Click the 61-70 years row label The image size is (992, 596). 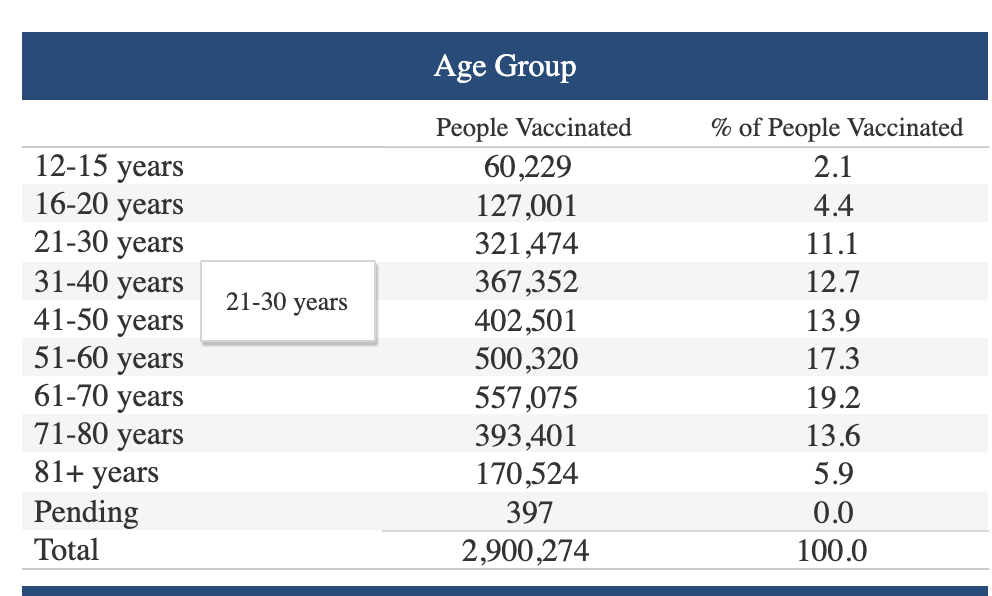pos(109,397)
